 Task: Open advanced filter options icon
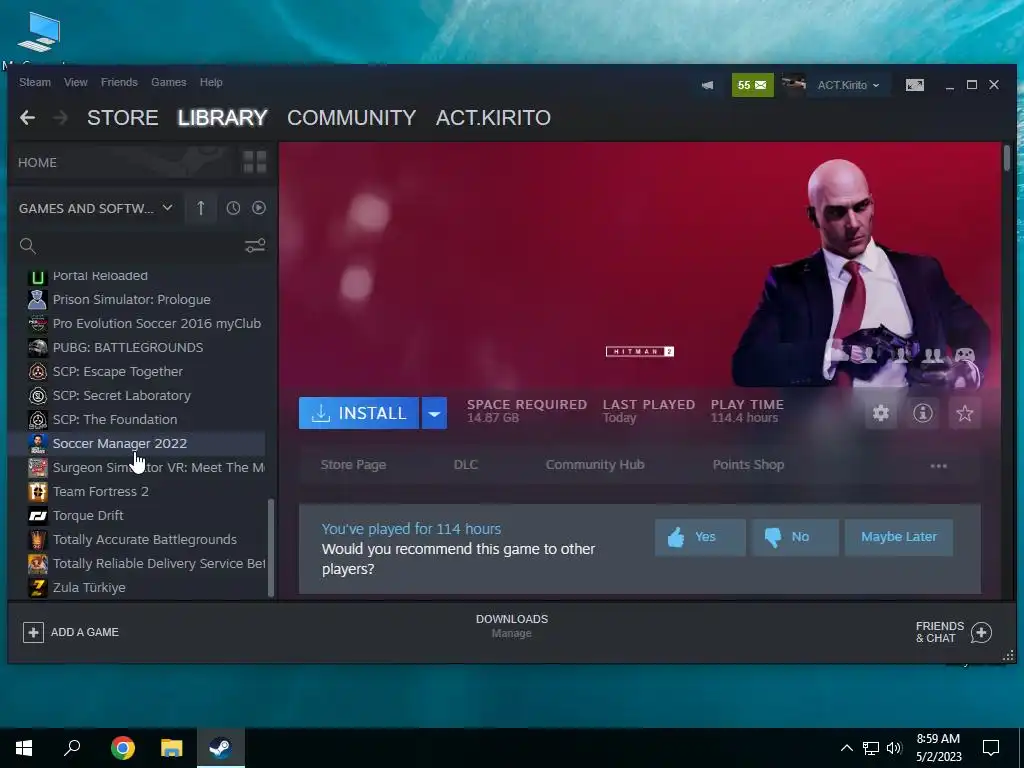[x=255, y=246]
